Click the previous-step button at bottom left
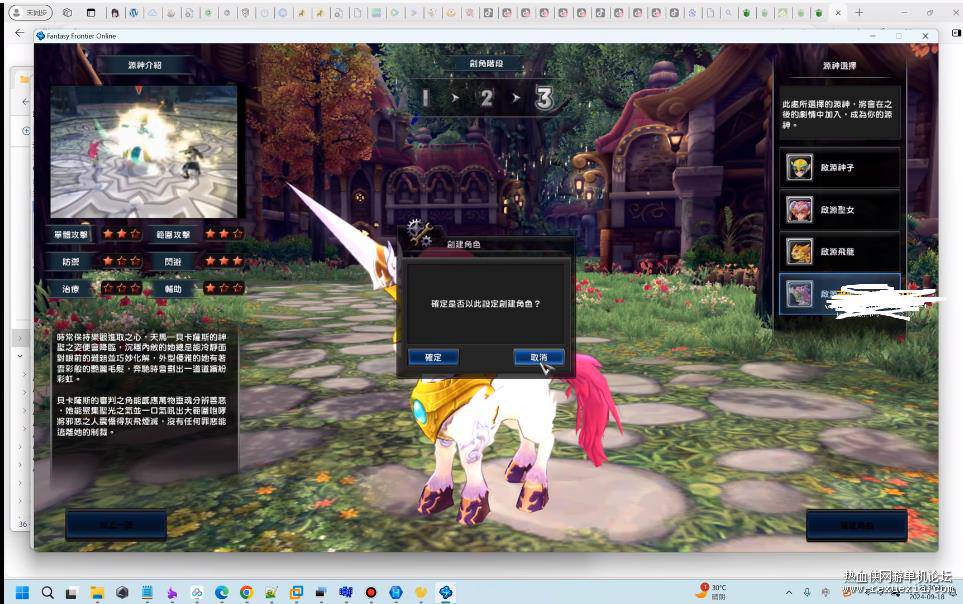The image size is (963, 604). click(x=116, y=525)
